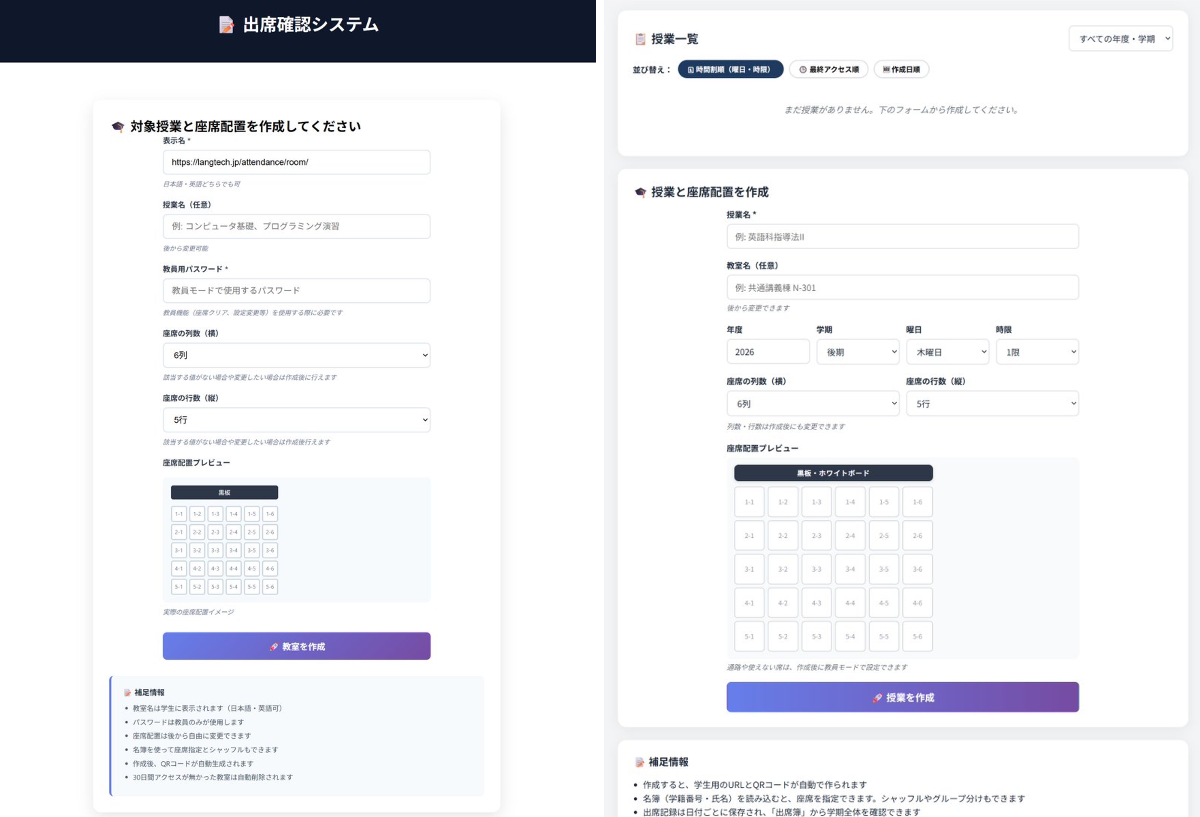This screenshot has height=817, width=1200.
Task: Click the graduation cap icon beside 授業と座席配置を作成
Action: click(x=640, y=192)
